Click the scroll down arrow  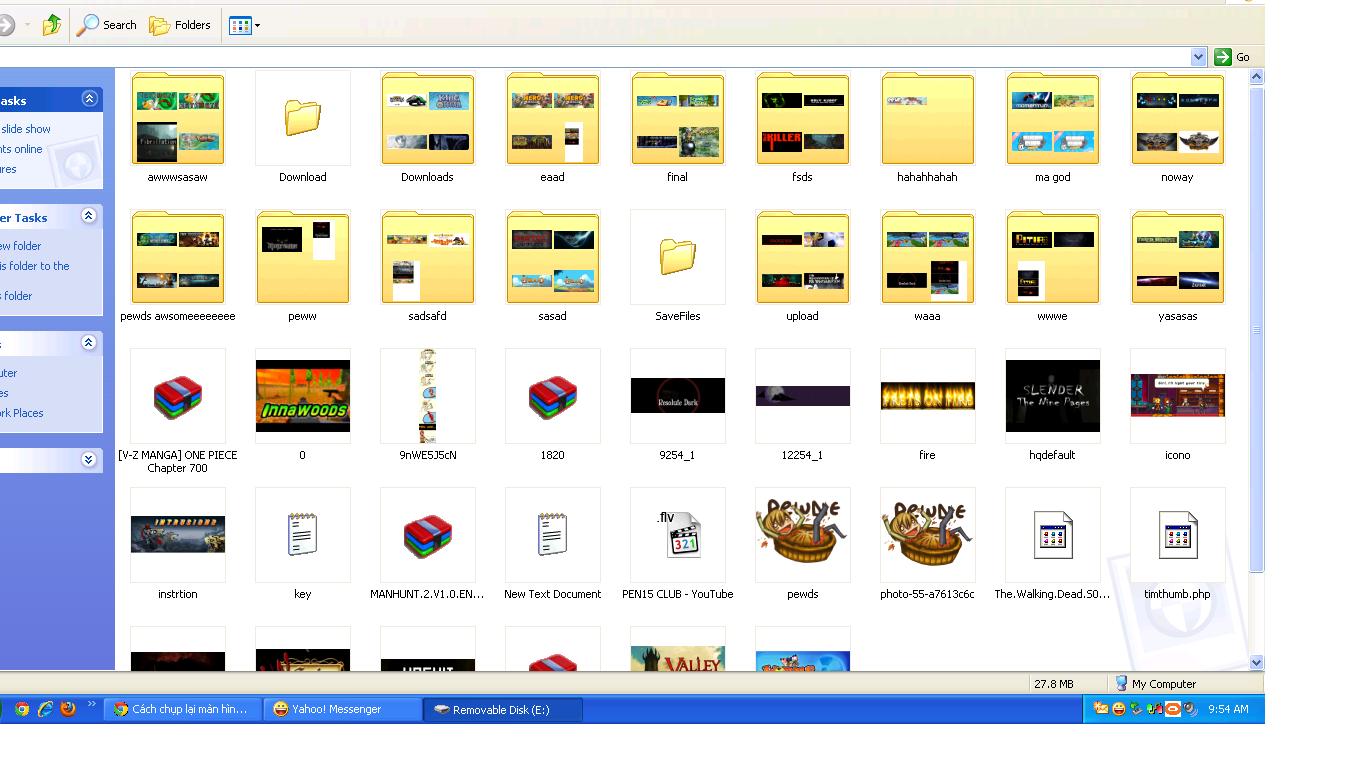[x=1257, y=662]
